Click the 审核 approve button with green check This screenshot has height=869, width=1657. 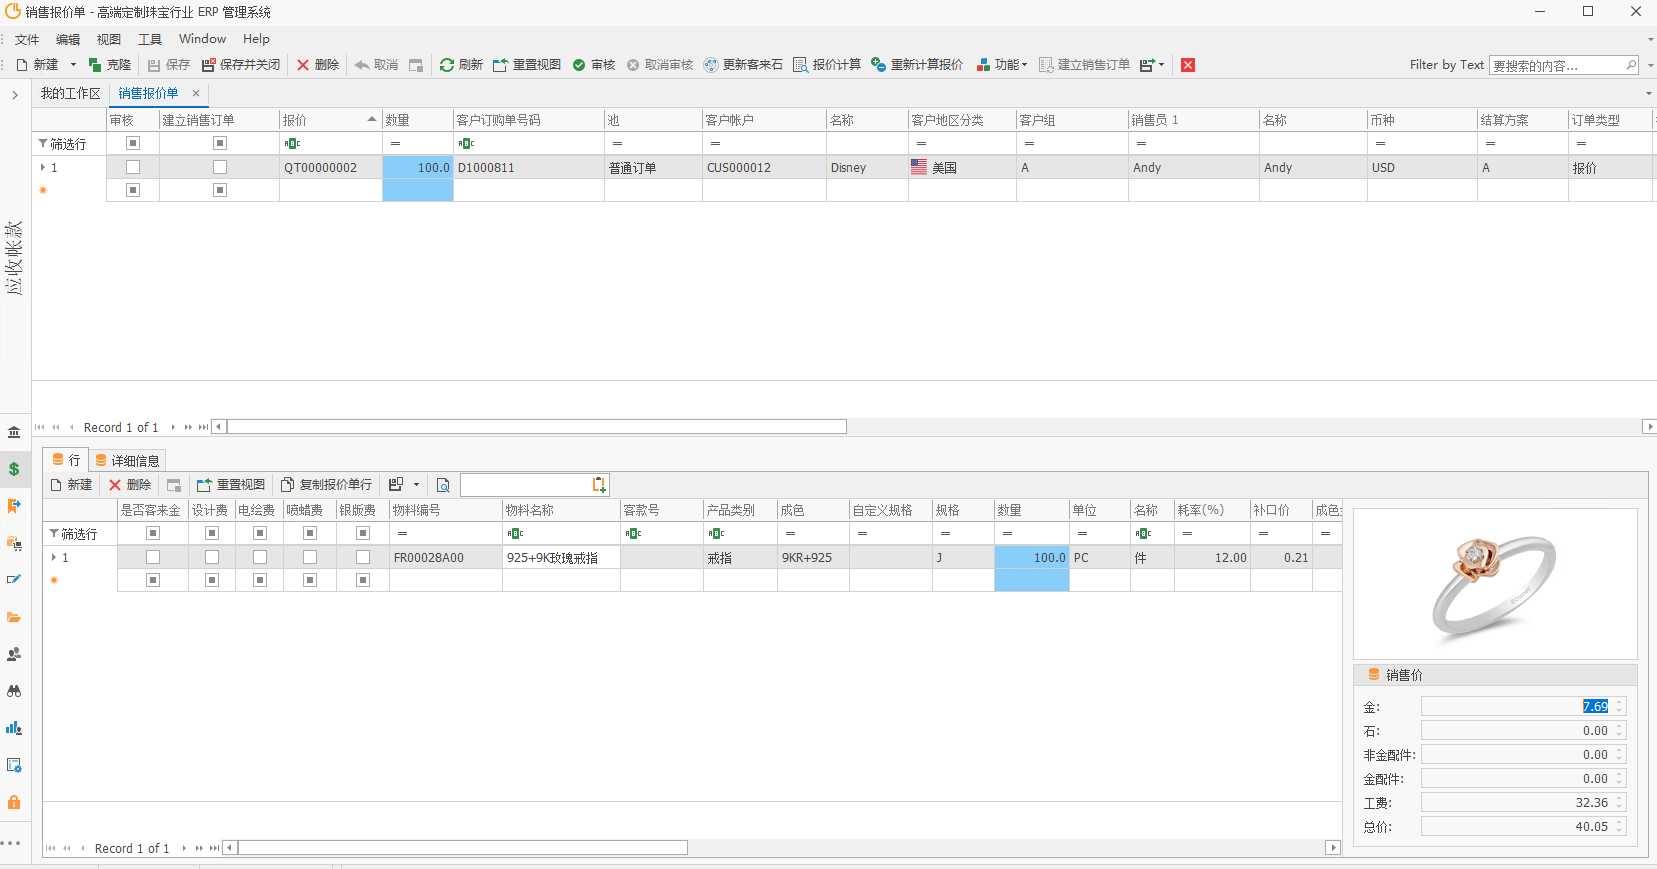click(579, 65)
